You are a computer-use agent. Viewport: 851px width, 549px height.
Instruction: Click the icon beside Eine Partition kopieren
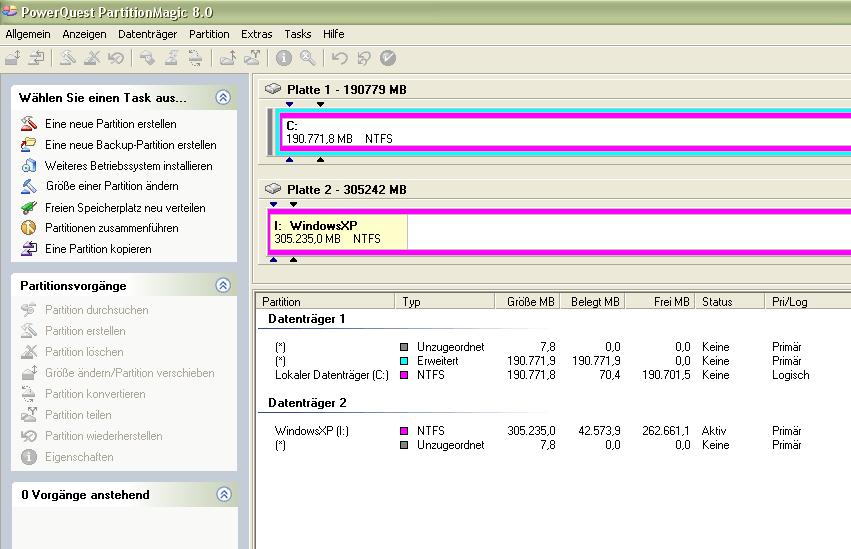(x=29, y=248)
